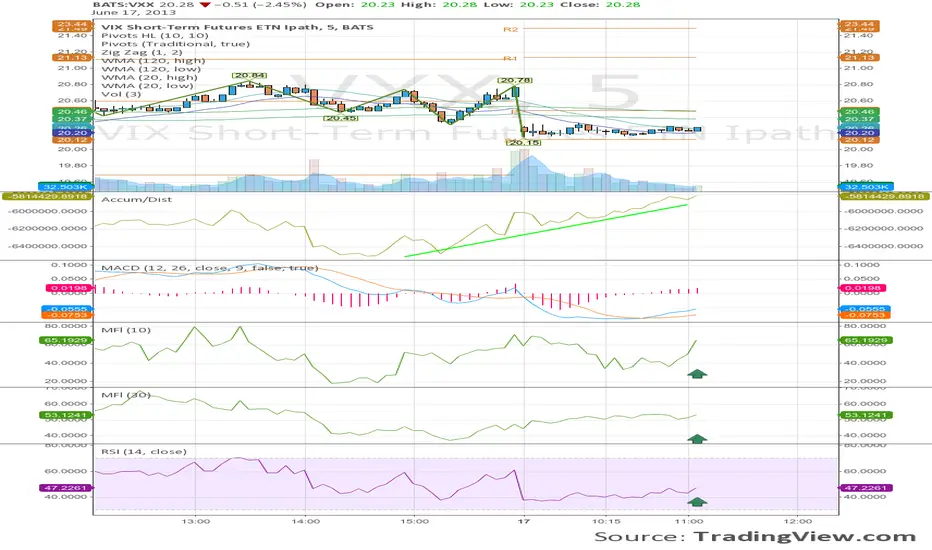Click the -5814429.8918 Accum/Dist tag on left scale
This screenshot has height=550, width=932.
pos(47,196)
